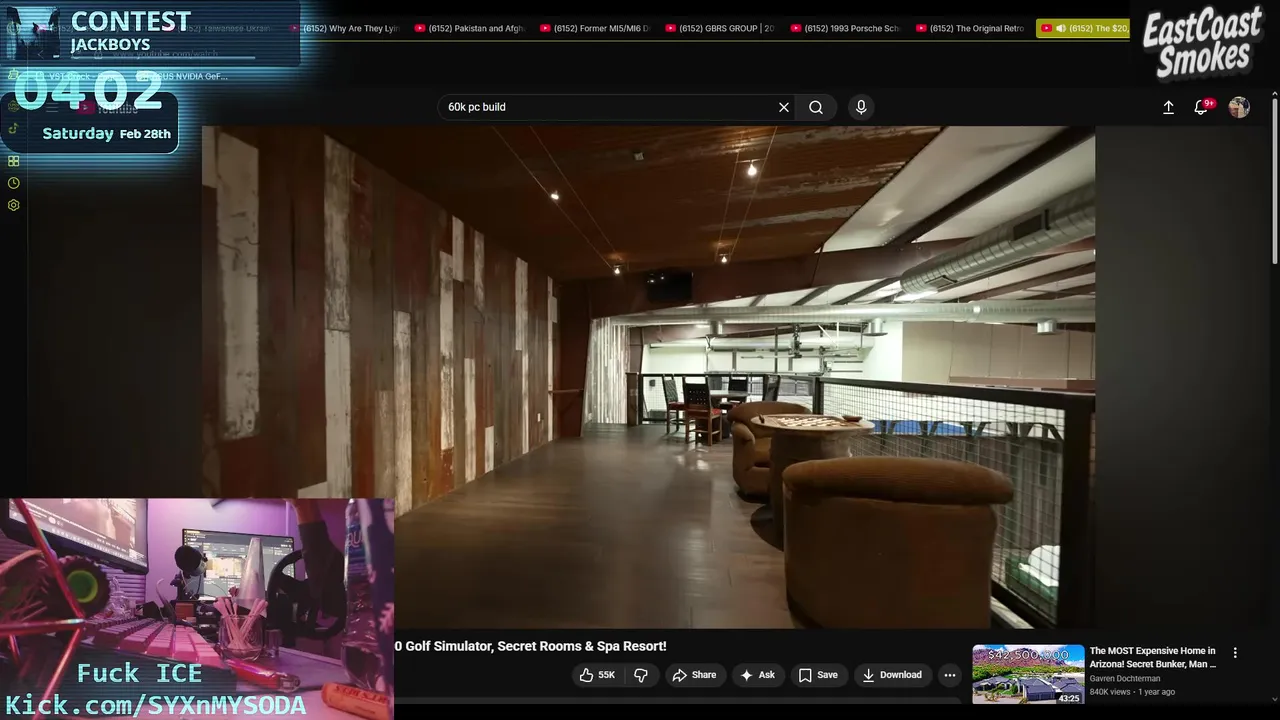
Task: Switch to 'Former MI5/MI6' tab
Action: [596, 28]
